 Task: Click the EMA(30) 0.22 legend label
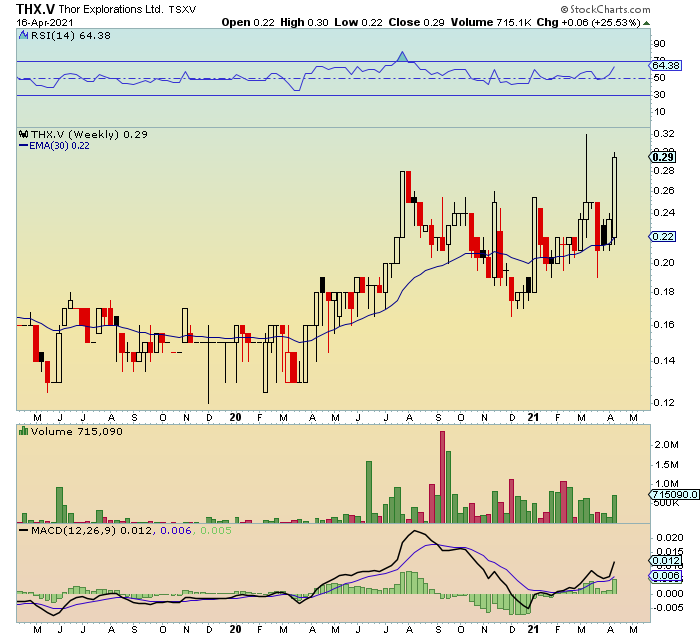tap(59, 146)
